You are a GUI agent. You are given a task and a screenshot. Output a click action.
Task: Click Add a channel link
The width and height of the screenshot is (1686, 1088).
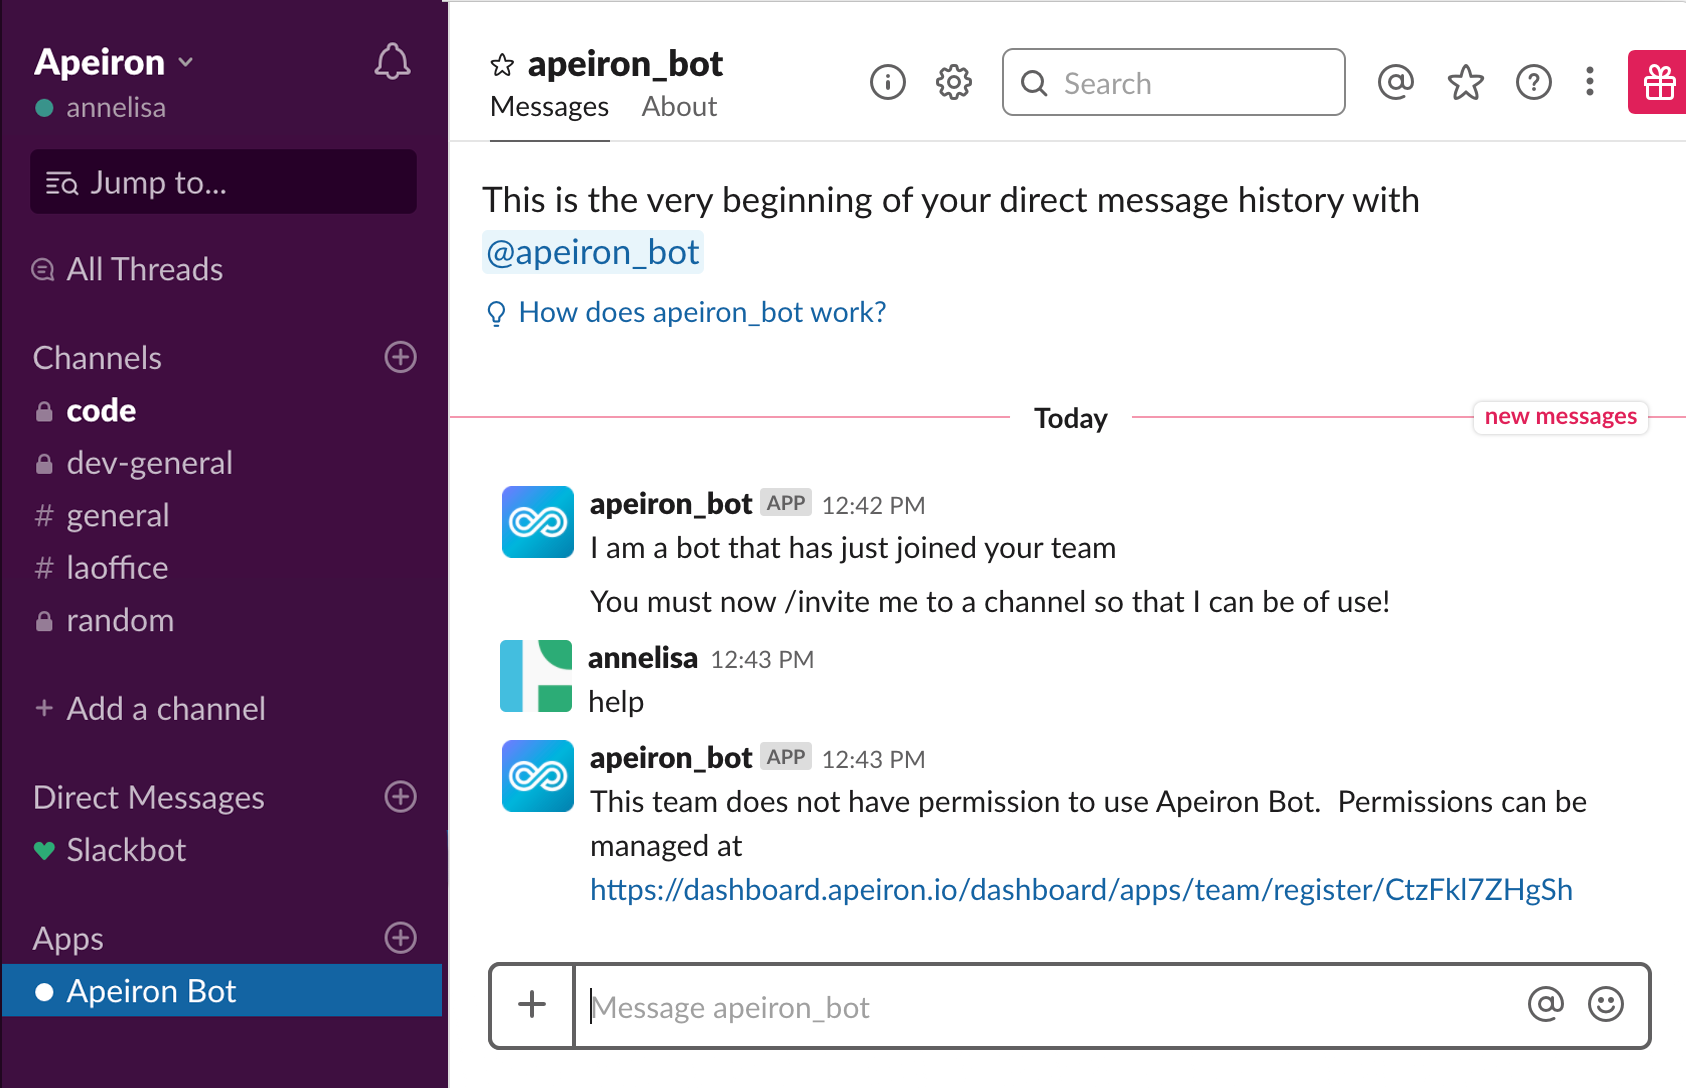point(150,709)
